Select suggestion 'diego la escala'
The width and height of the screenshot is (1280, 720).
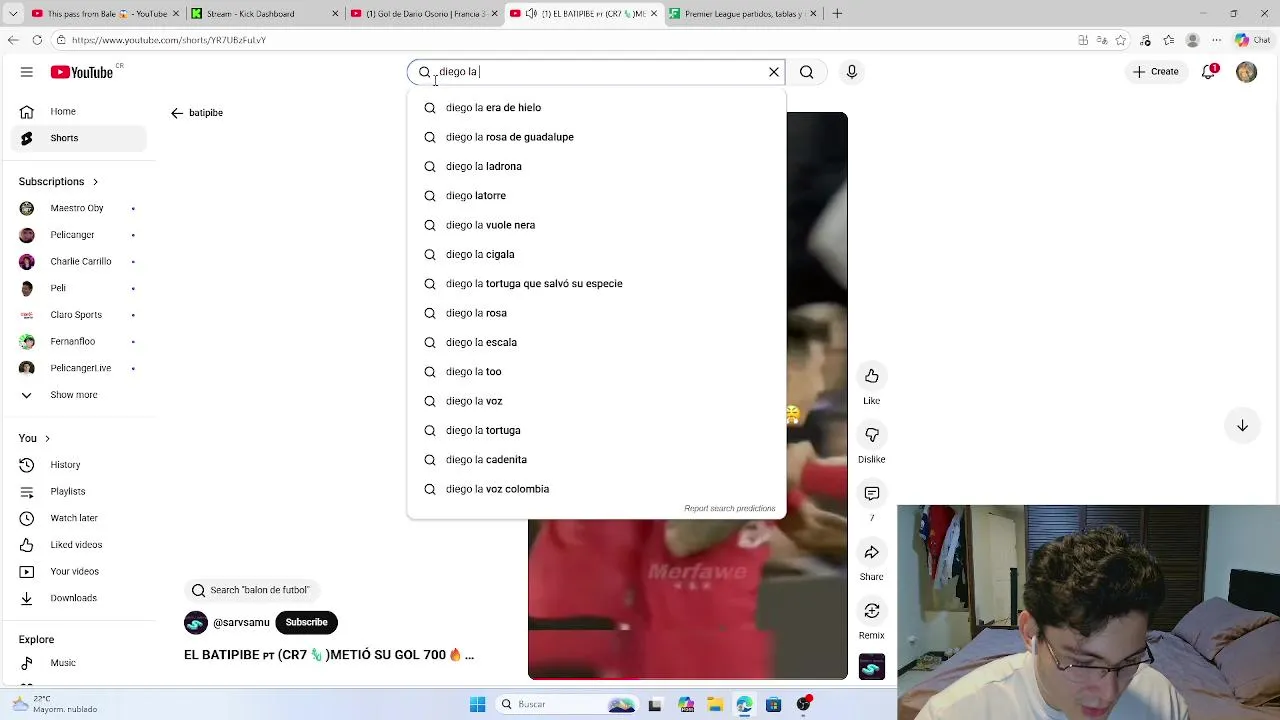point(597,342)
